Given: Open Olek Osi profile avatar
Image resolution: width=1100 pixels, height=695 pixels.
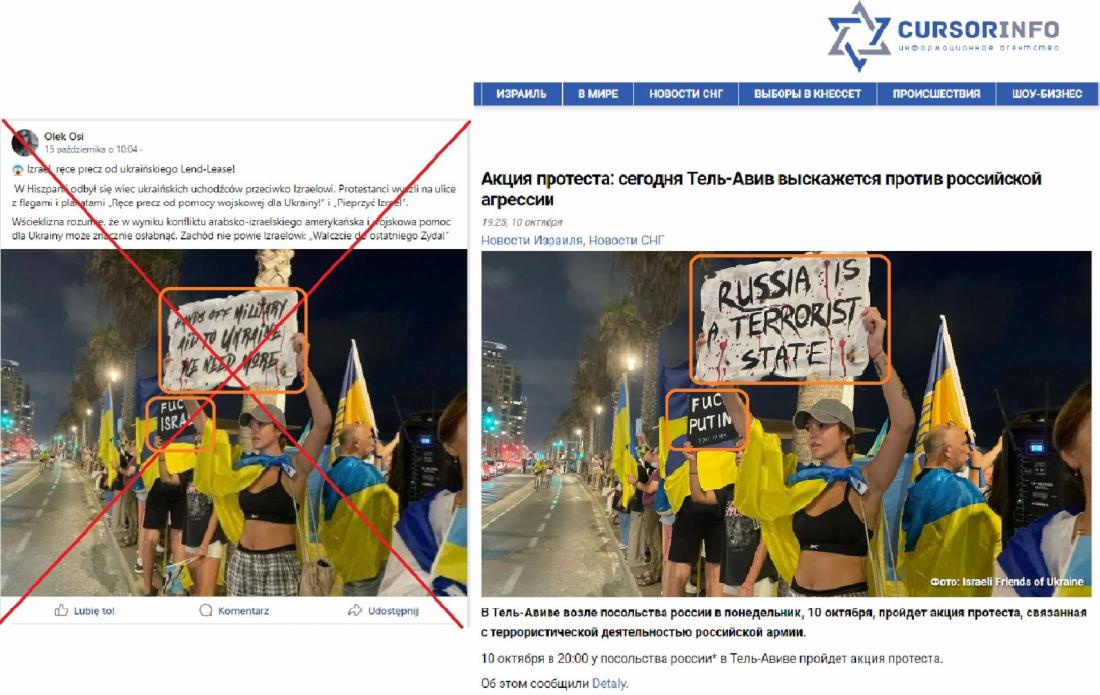Looking at the screenshot, I should pos(25,142).
